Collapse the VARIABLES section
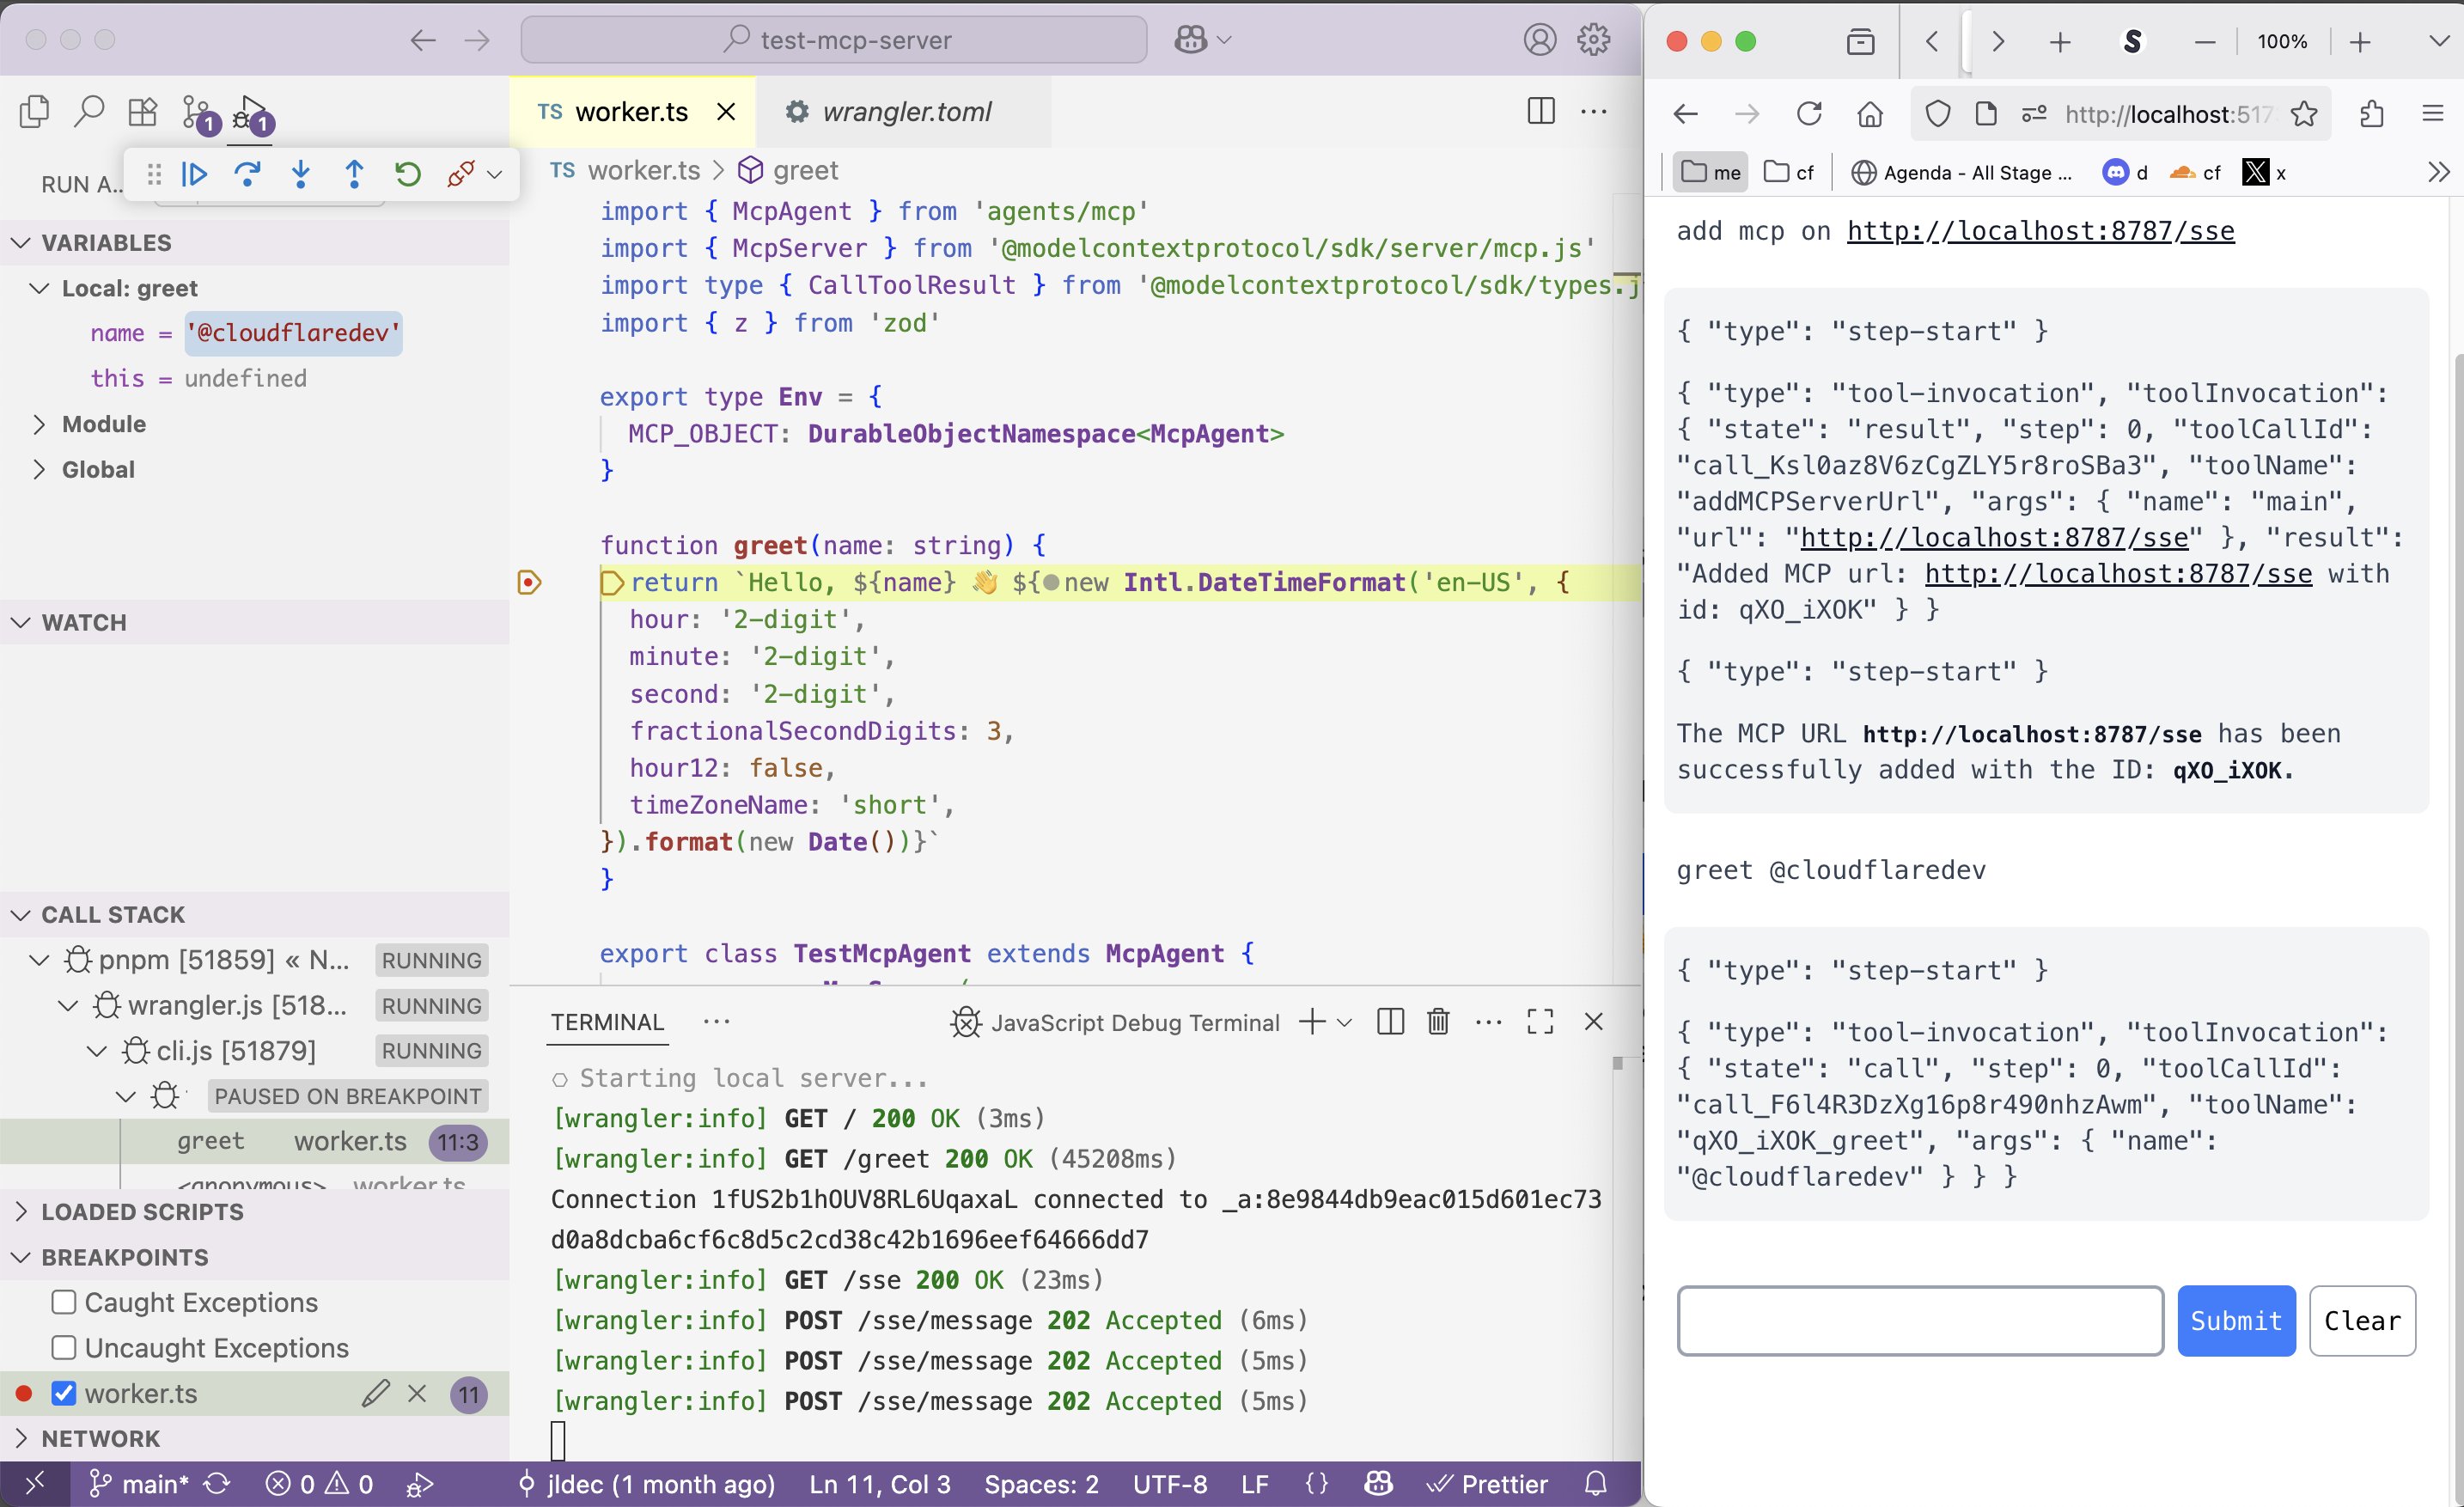This screenshot has width=2464, height=1507. tap(254, 243)
